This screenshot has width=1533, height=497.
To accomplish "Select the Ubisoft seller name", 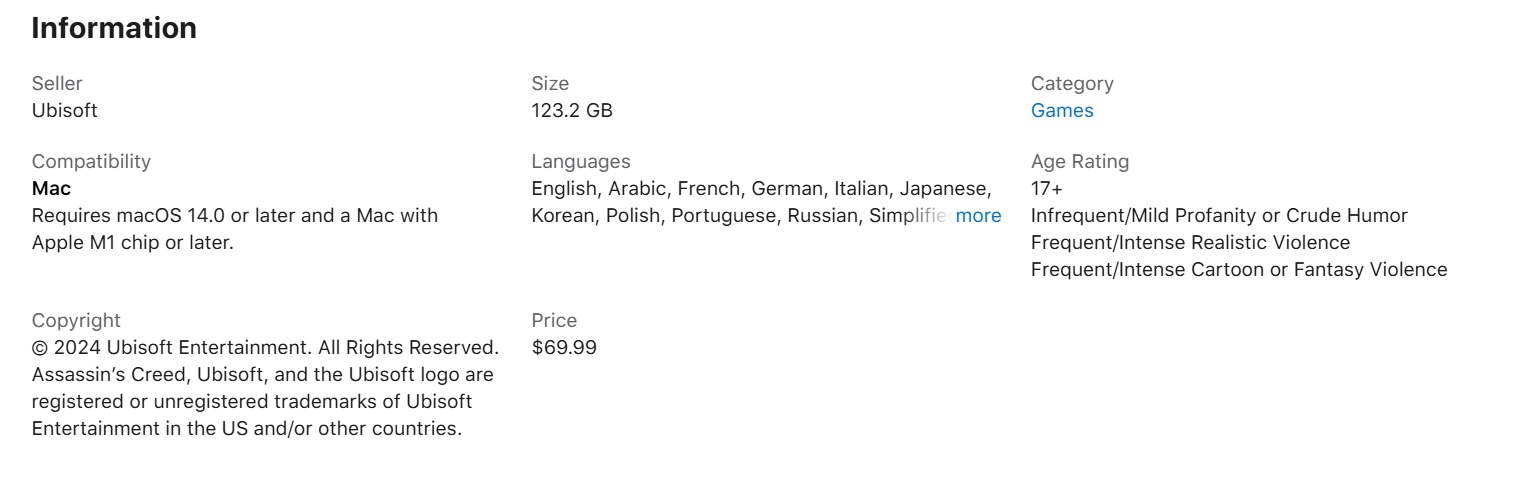I will (x=65, y=111).
